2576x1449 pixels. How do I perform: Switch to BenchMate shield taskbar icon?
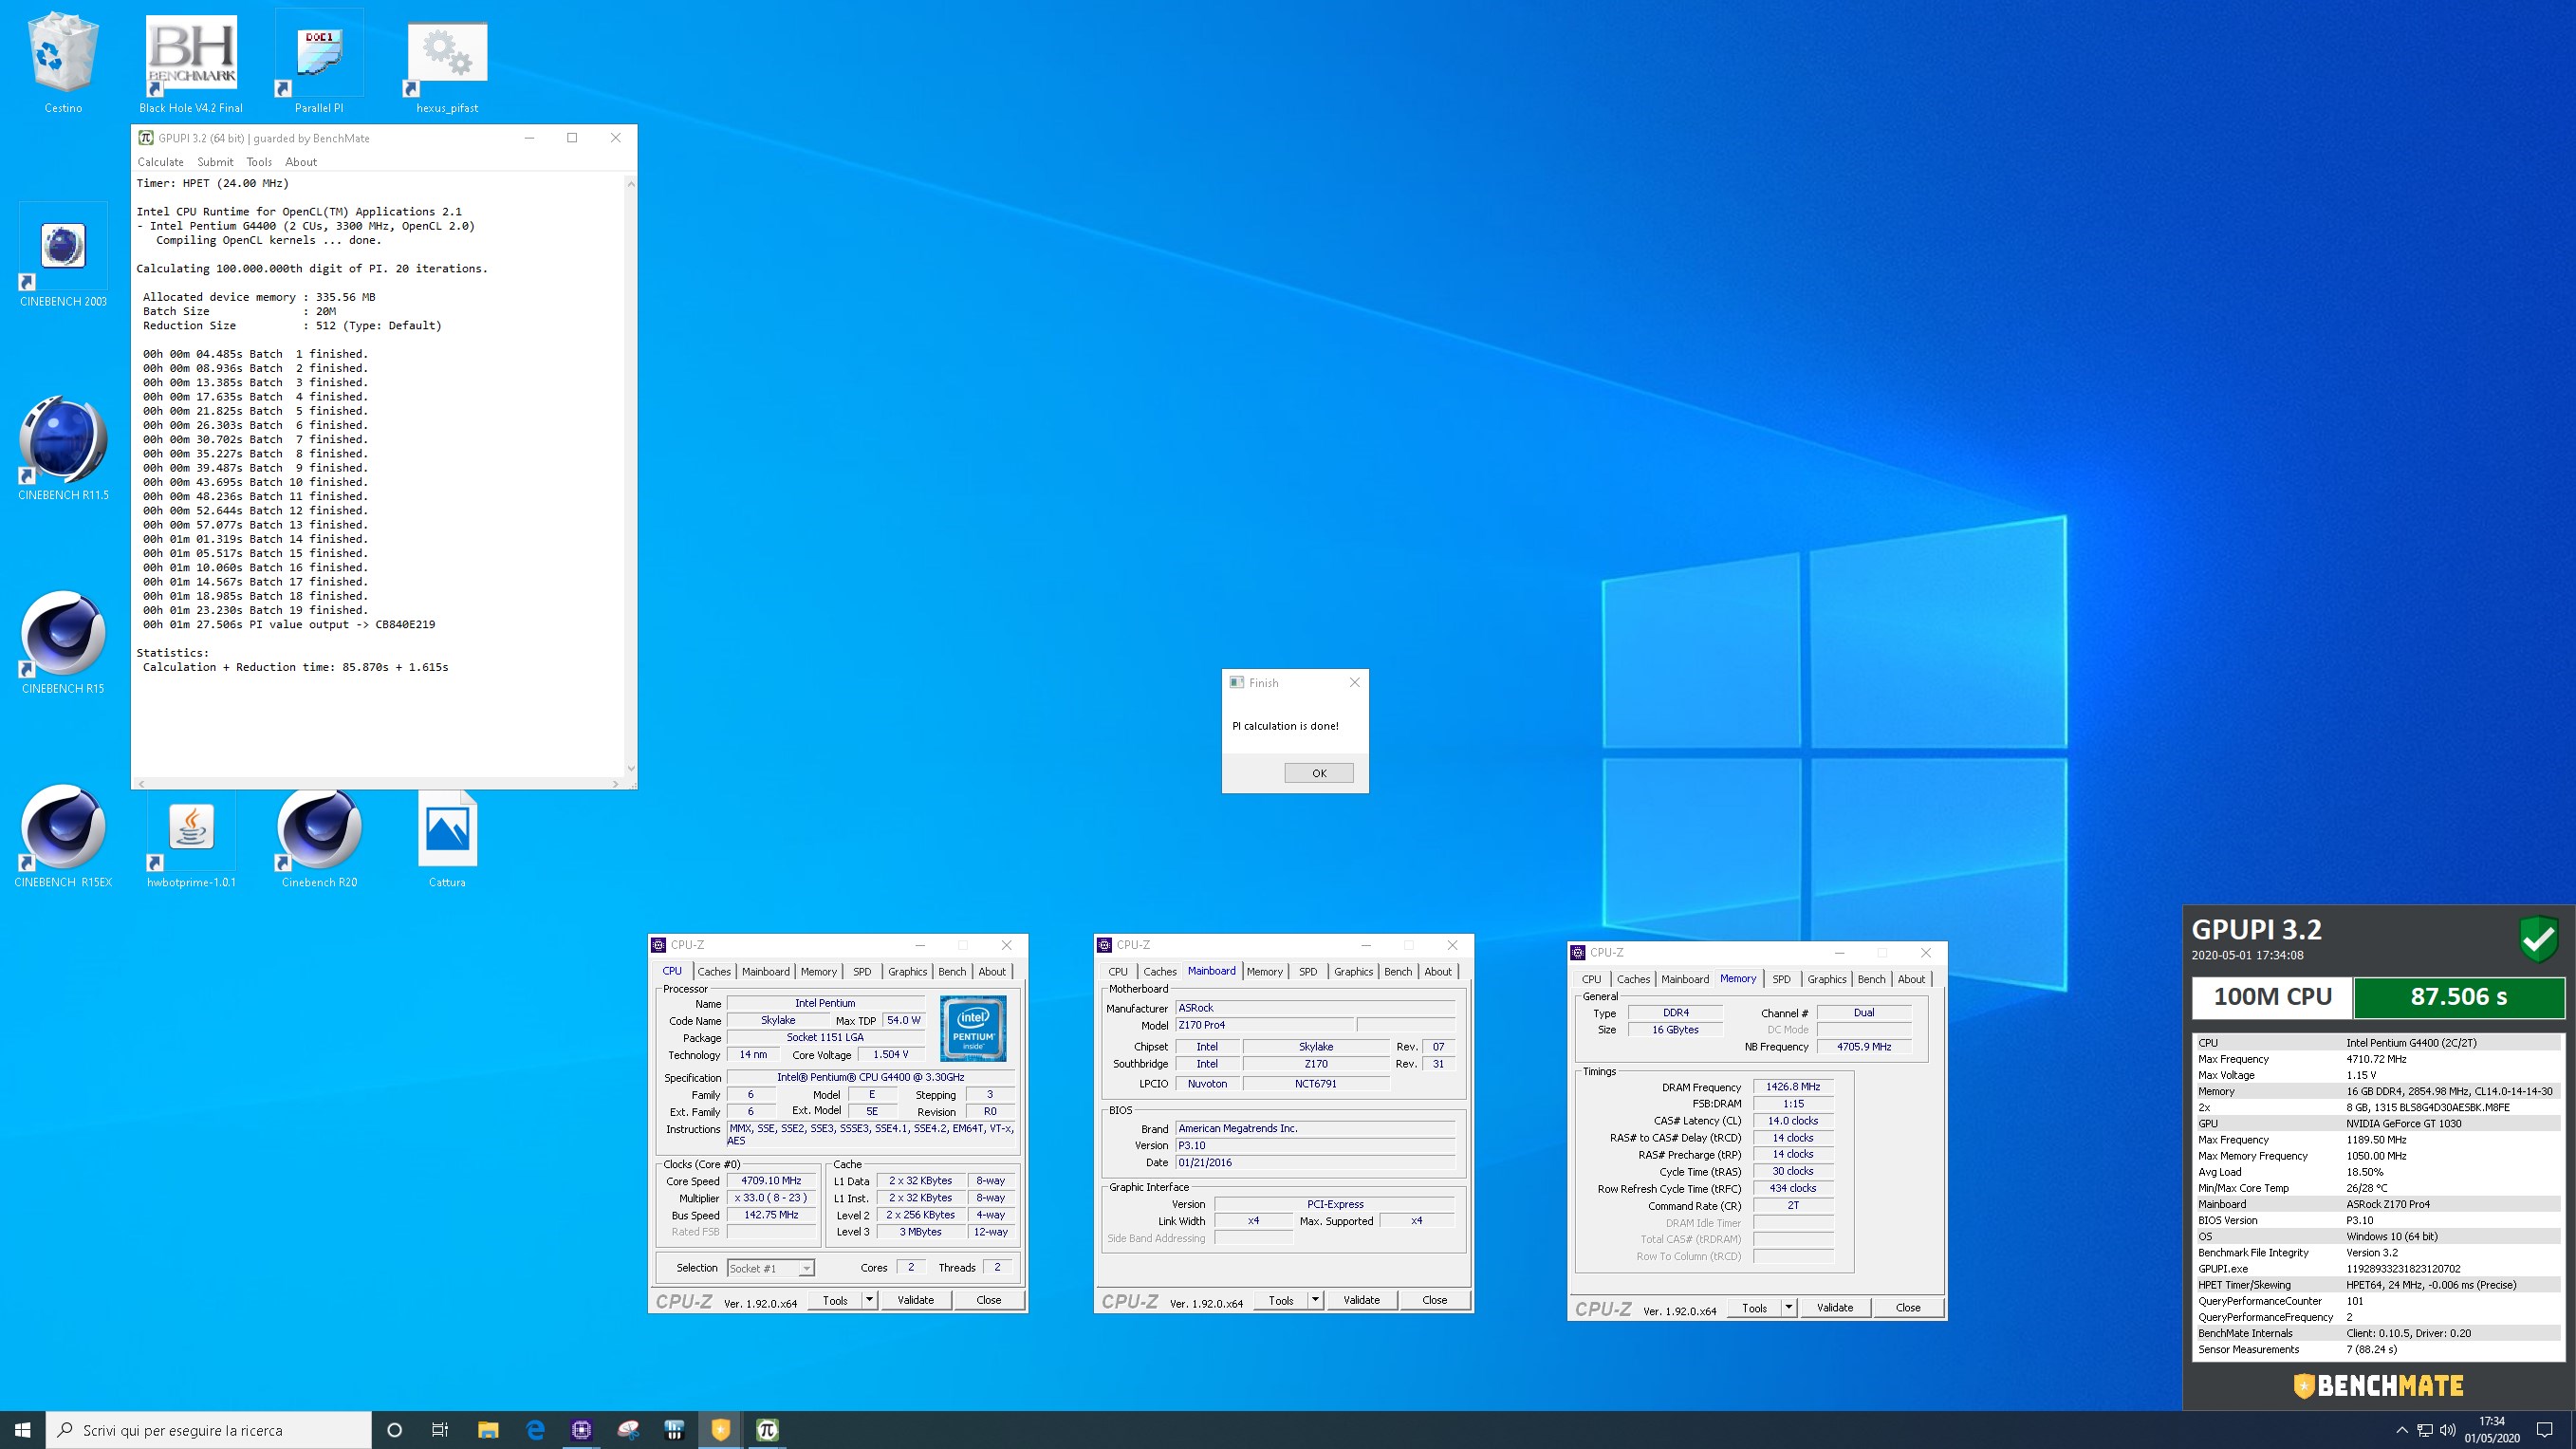(721, 1430)
